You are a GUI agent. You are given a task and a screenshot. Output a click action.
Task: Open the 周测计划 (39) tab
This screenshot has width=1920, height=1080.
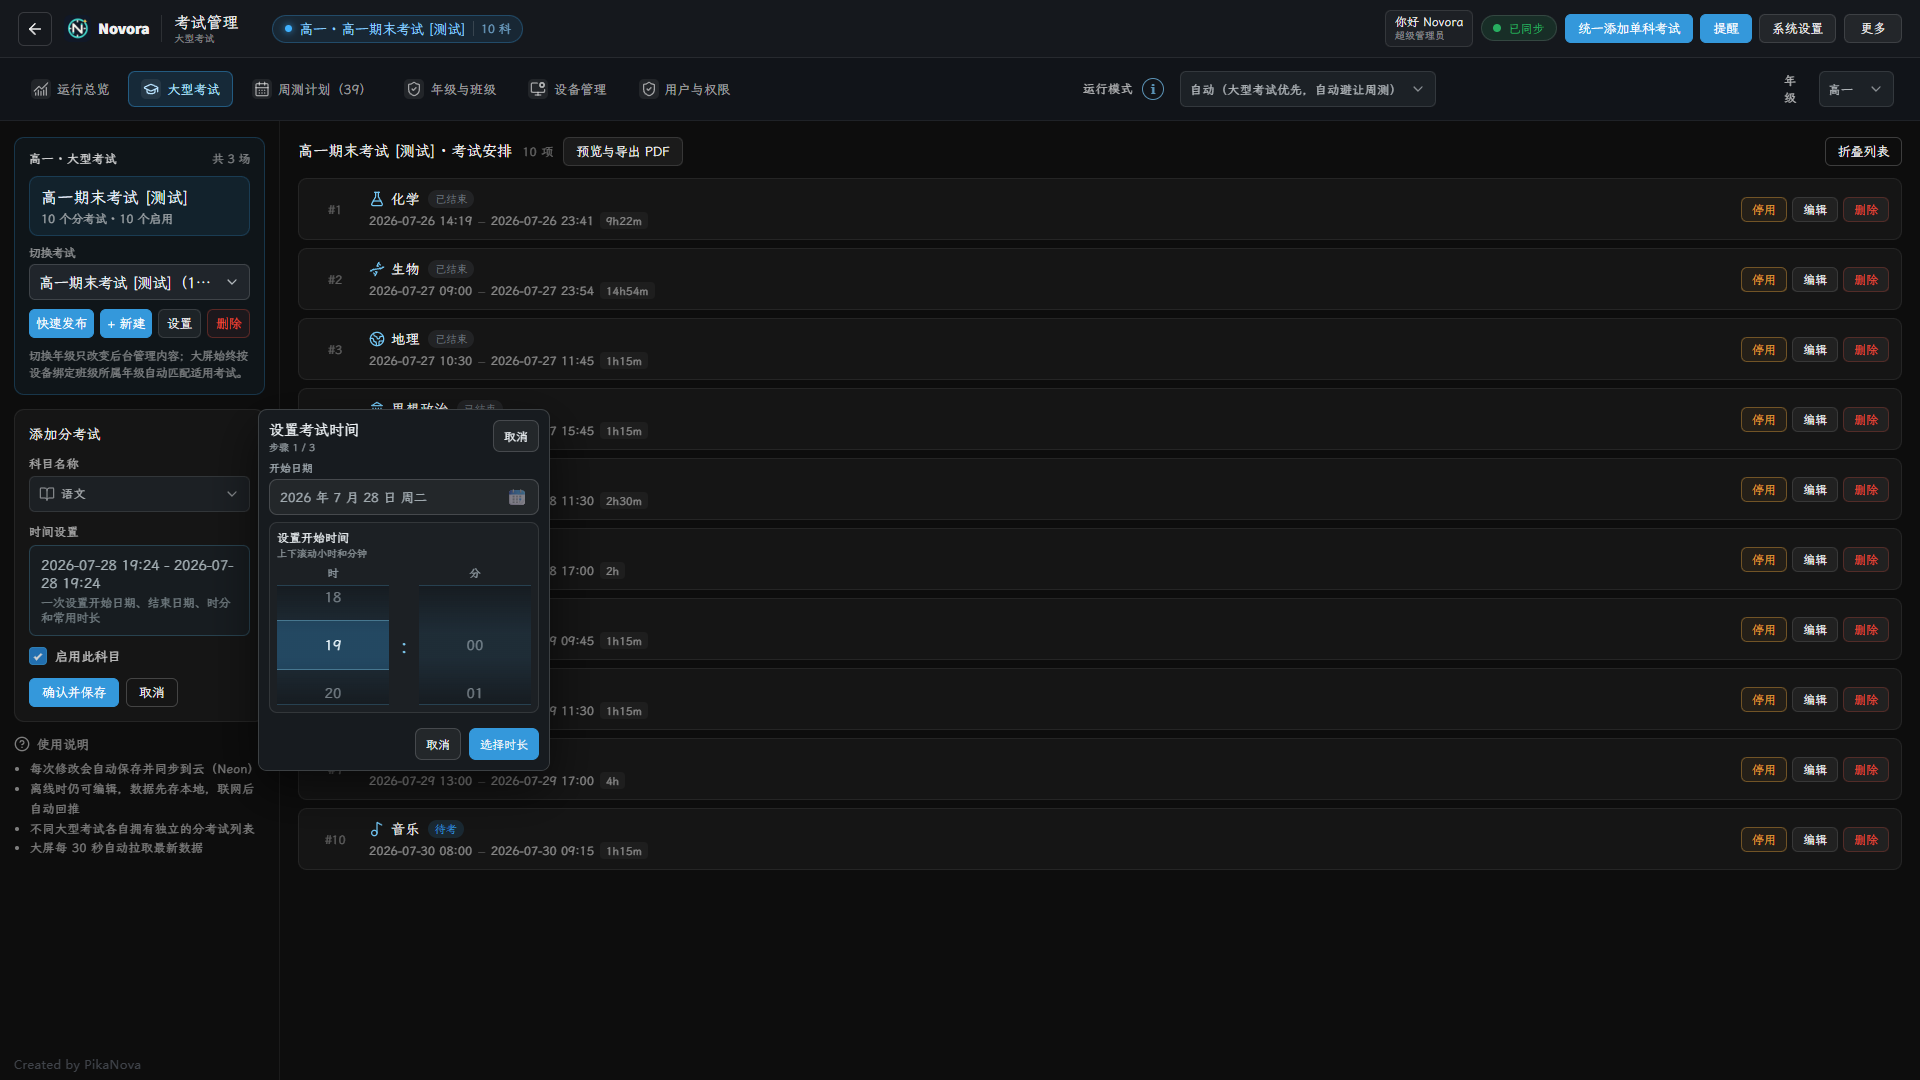(309, 89)
